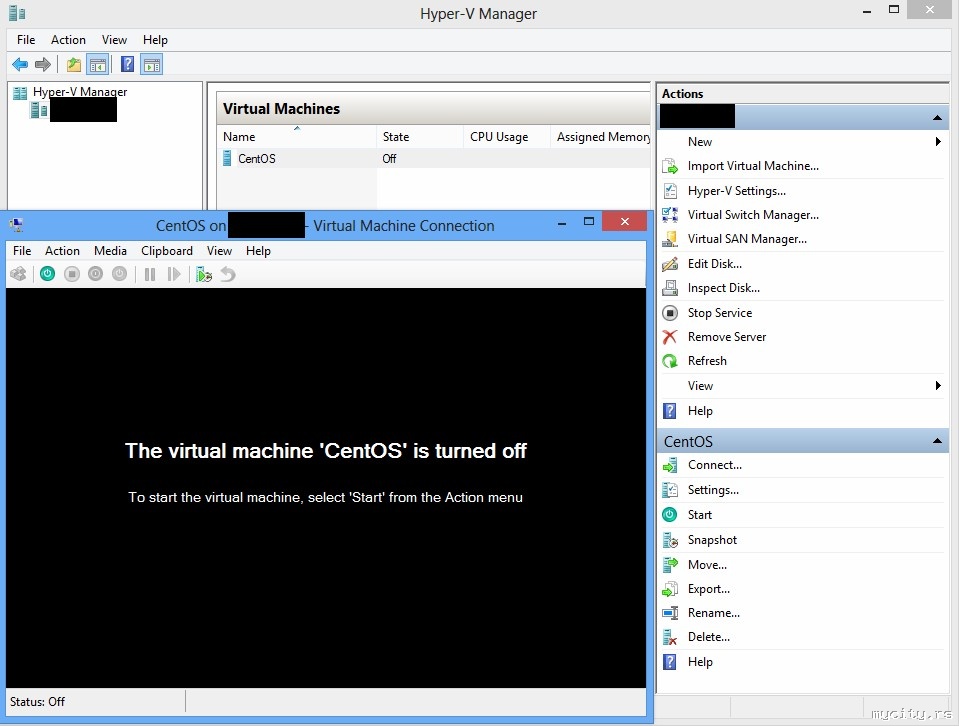
Task: Open Action menu in Hyper-V Manager
Action: pos(68,40)
